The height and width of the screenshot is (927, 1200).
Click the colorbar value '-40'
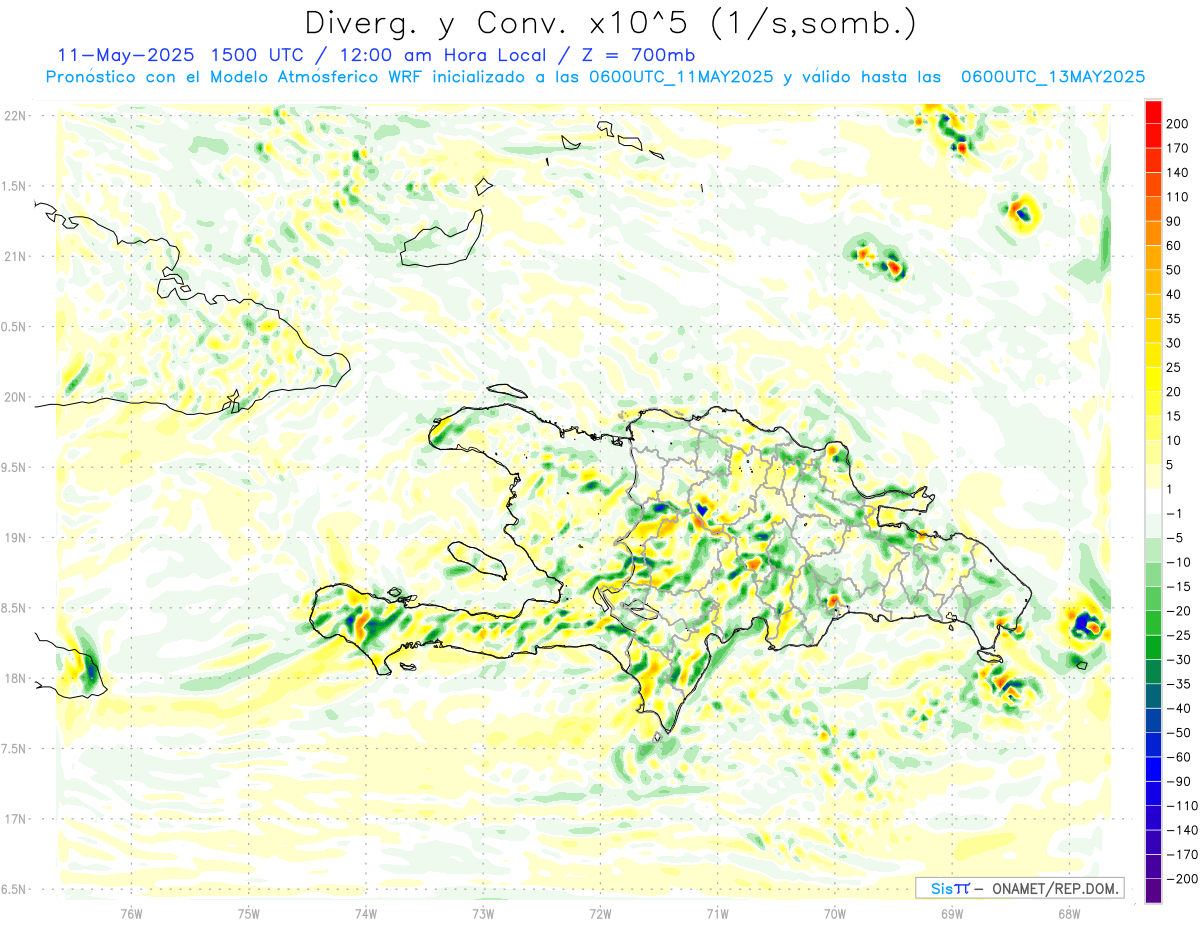coord(1180,708)
